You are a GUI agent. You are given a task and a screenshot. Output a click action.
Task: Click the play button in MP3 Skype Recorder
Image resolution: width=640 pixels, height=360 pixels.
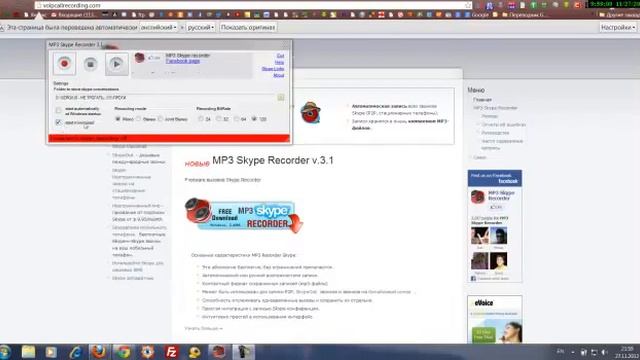point(116,64)
